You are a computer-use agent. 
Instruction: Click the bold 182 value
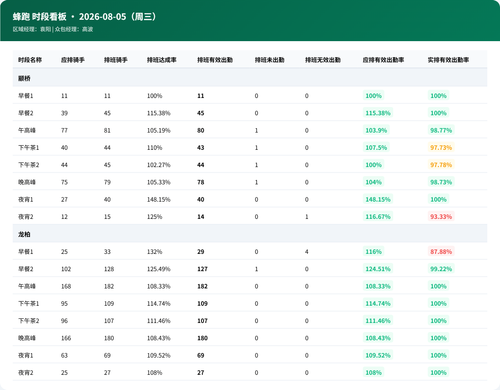[202, 286]
